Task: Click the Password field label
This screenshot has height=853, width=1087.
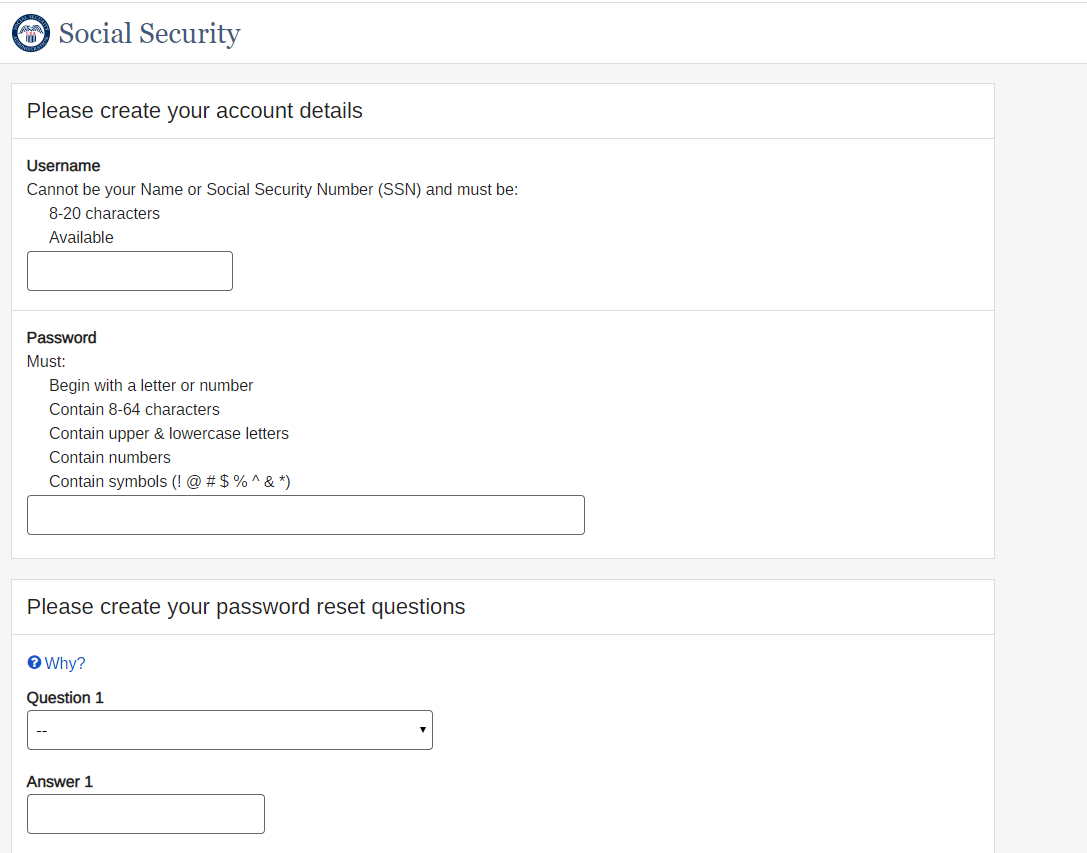Action: [61, 337]
